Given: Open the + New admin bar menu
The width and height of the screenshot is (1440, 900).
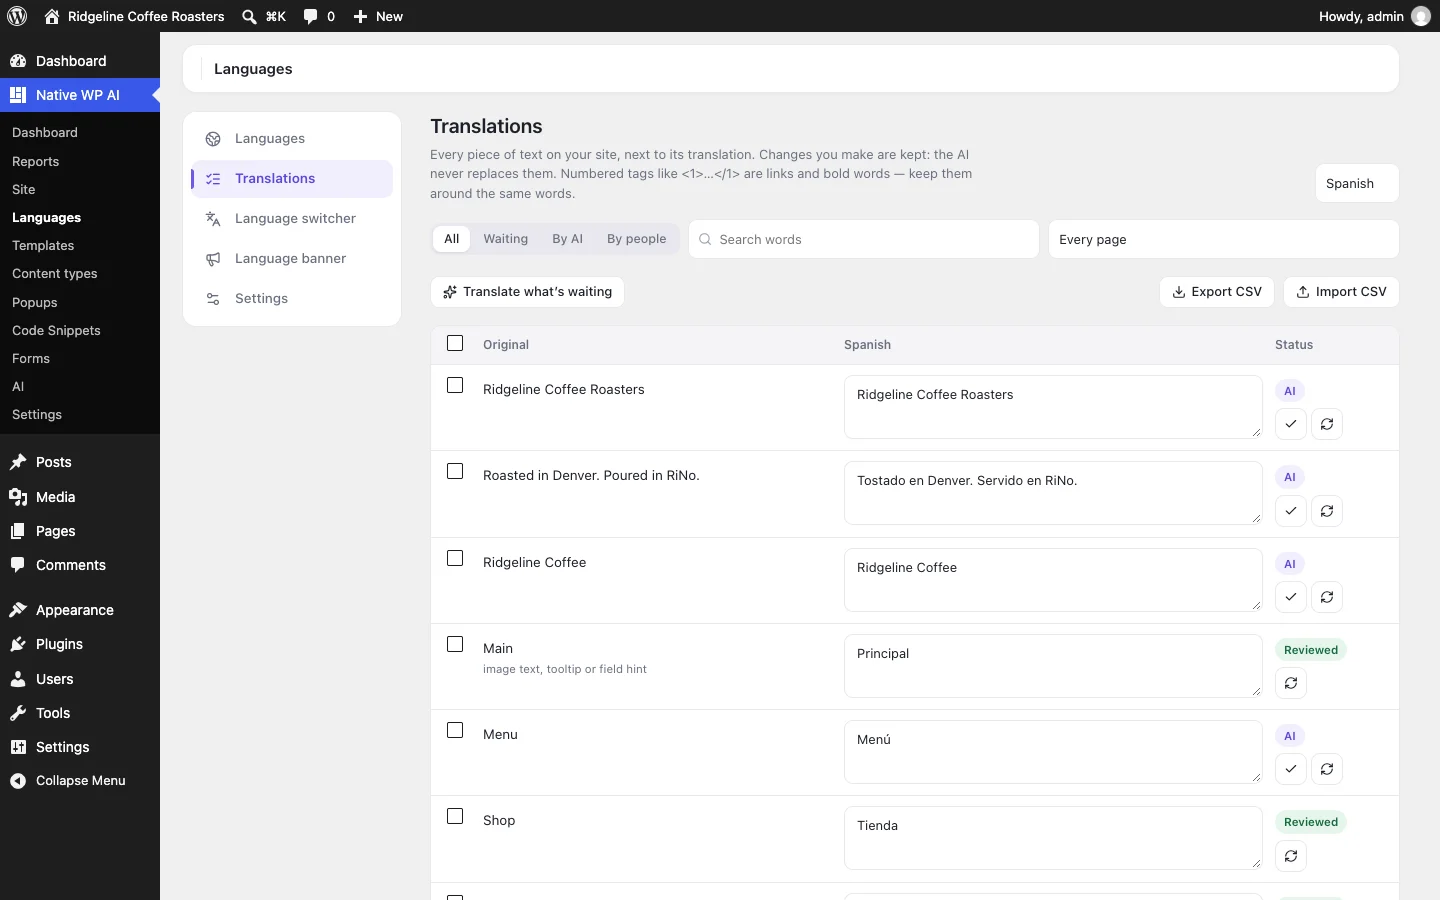Looking at the screenshot, I should click(x=378, y=16).
